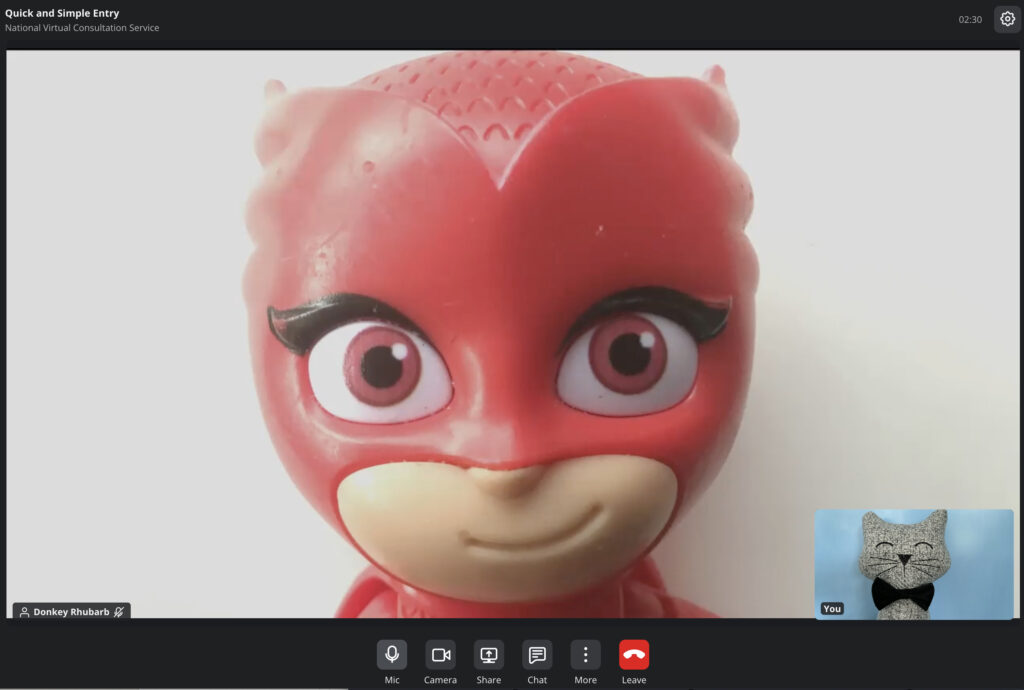Start screen sharing via the Share icon
The image size is (1024, 690).
[x=489, y=655]
